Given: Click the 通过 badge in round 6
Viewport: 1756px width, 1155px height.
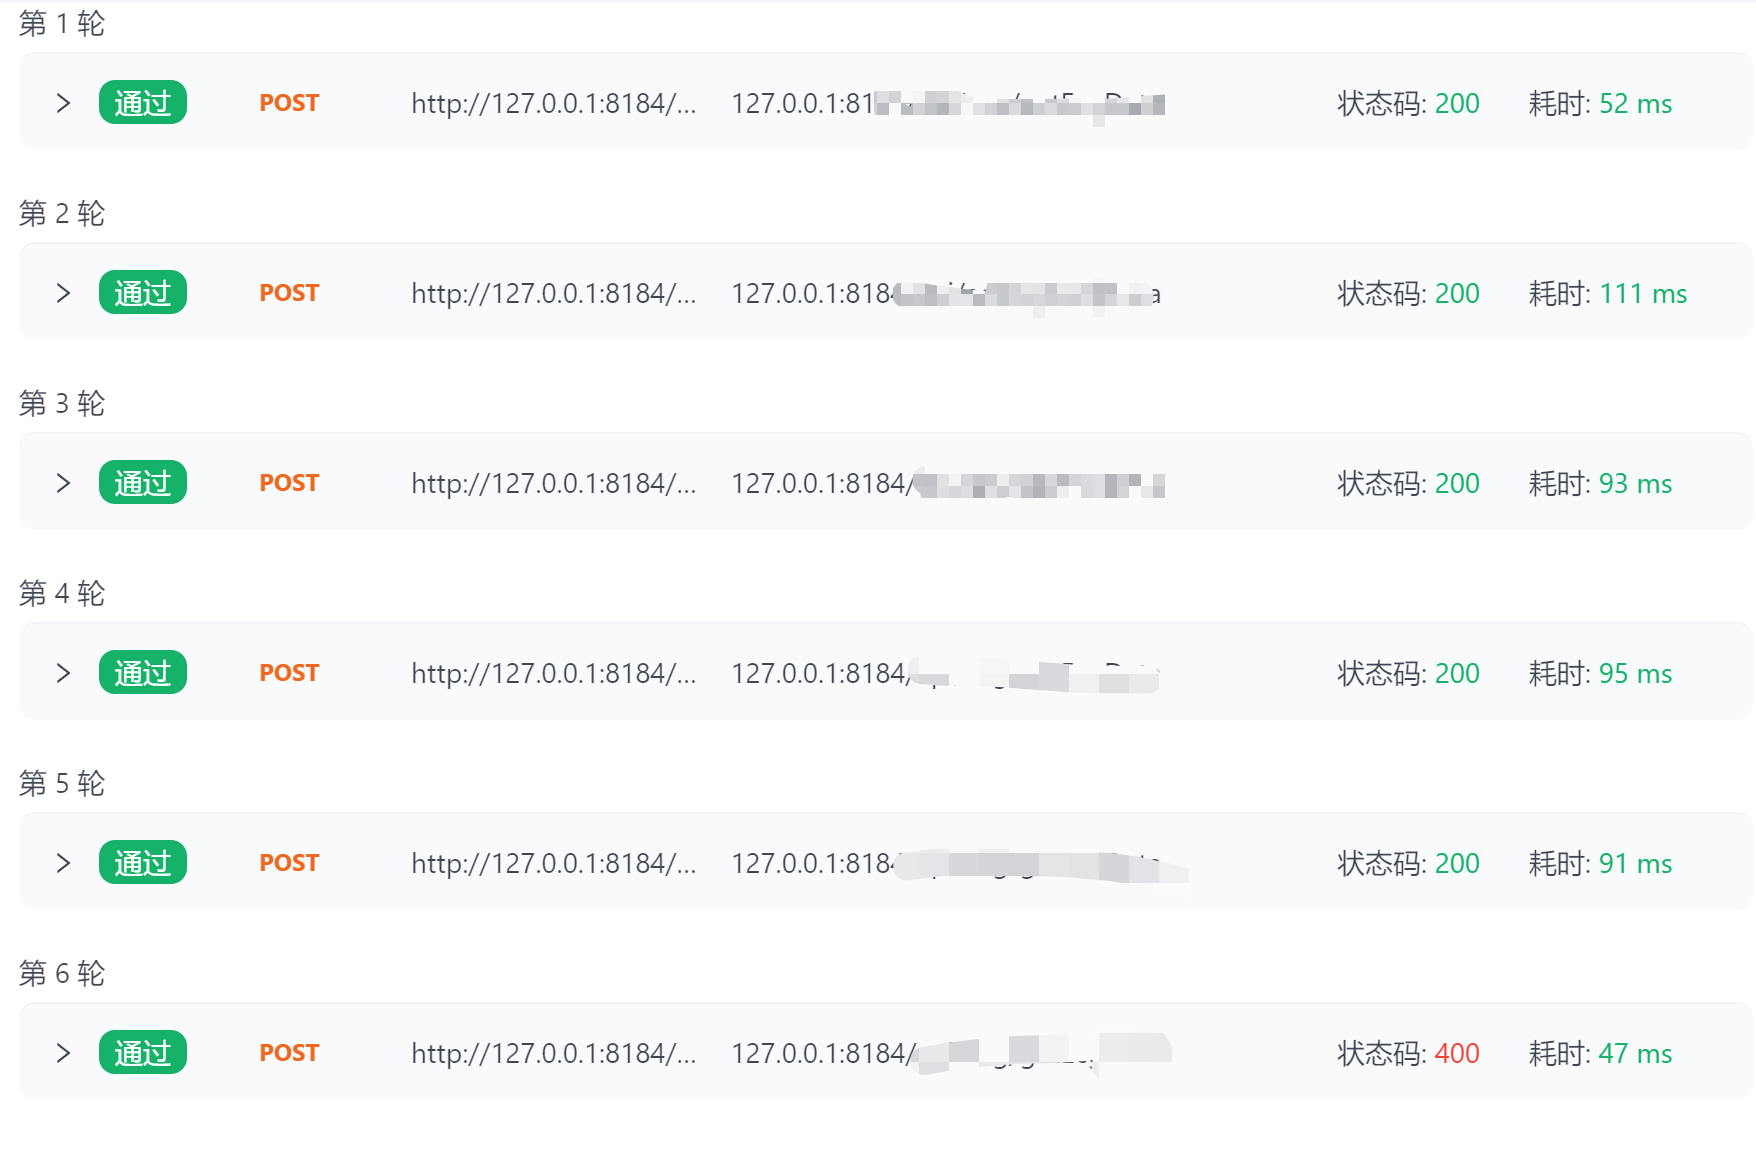Looking at the screenshot, I should (143, 1052).
